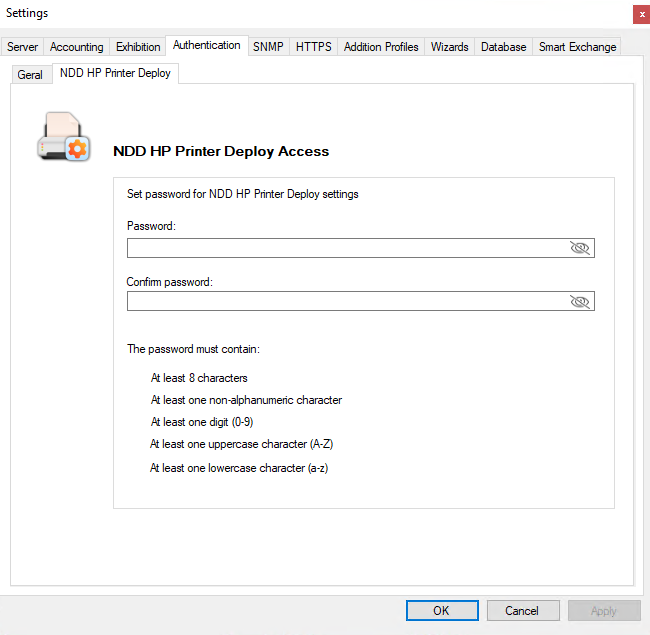Open the Smart Exchange tab

[x=577, y=47]
